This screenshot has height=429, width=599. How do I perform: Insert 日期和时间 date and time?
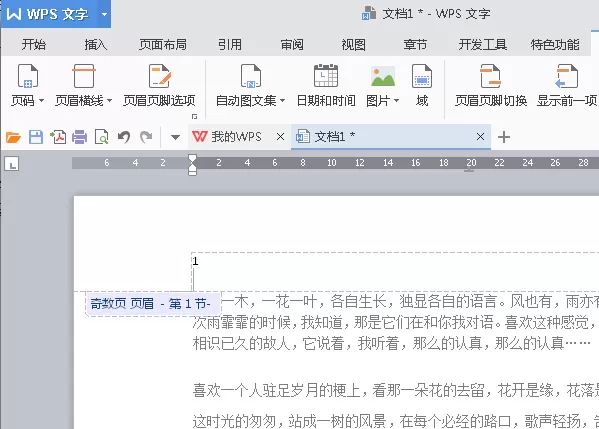(x=326, y=86)
